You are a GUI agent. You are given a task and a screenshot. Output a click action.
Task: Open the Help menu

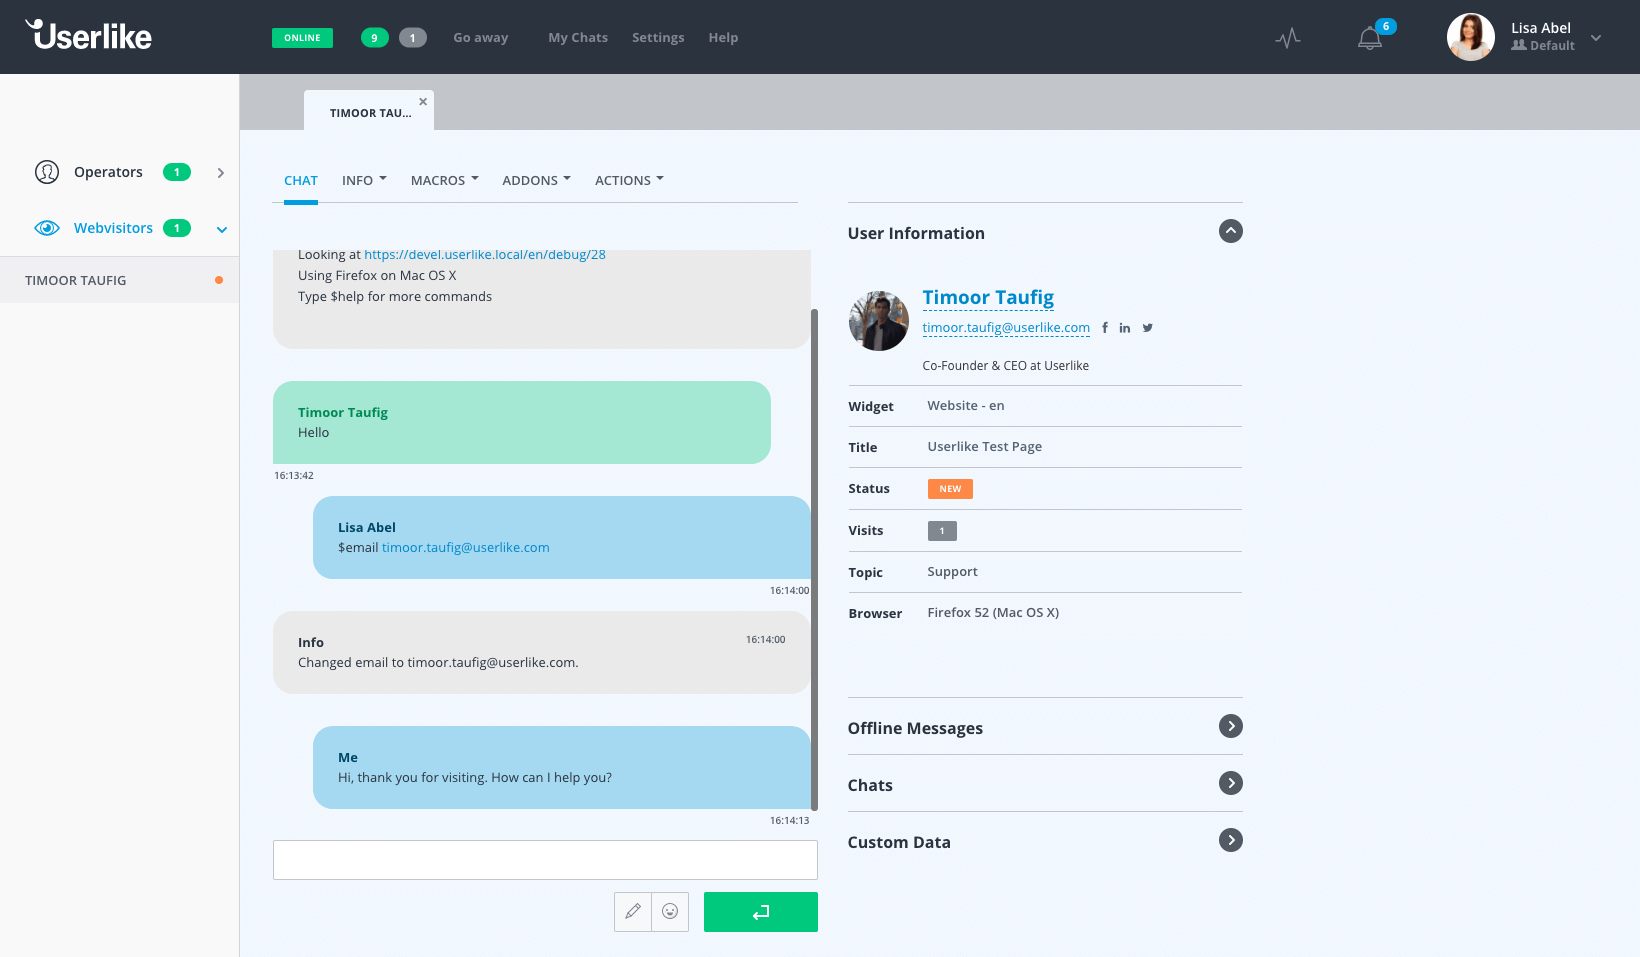click(723, 38)
